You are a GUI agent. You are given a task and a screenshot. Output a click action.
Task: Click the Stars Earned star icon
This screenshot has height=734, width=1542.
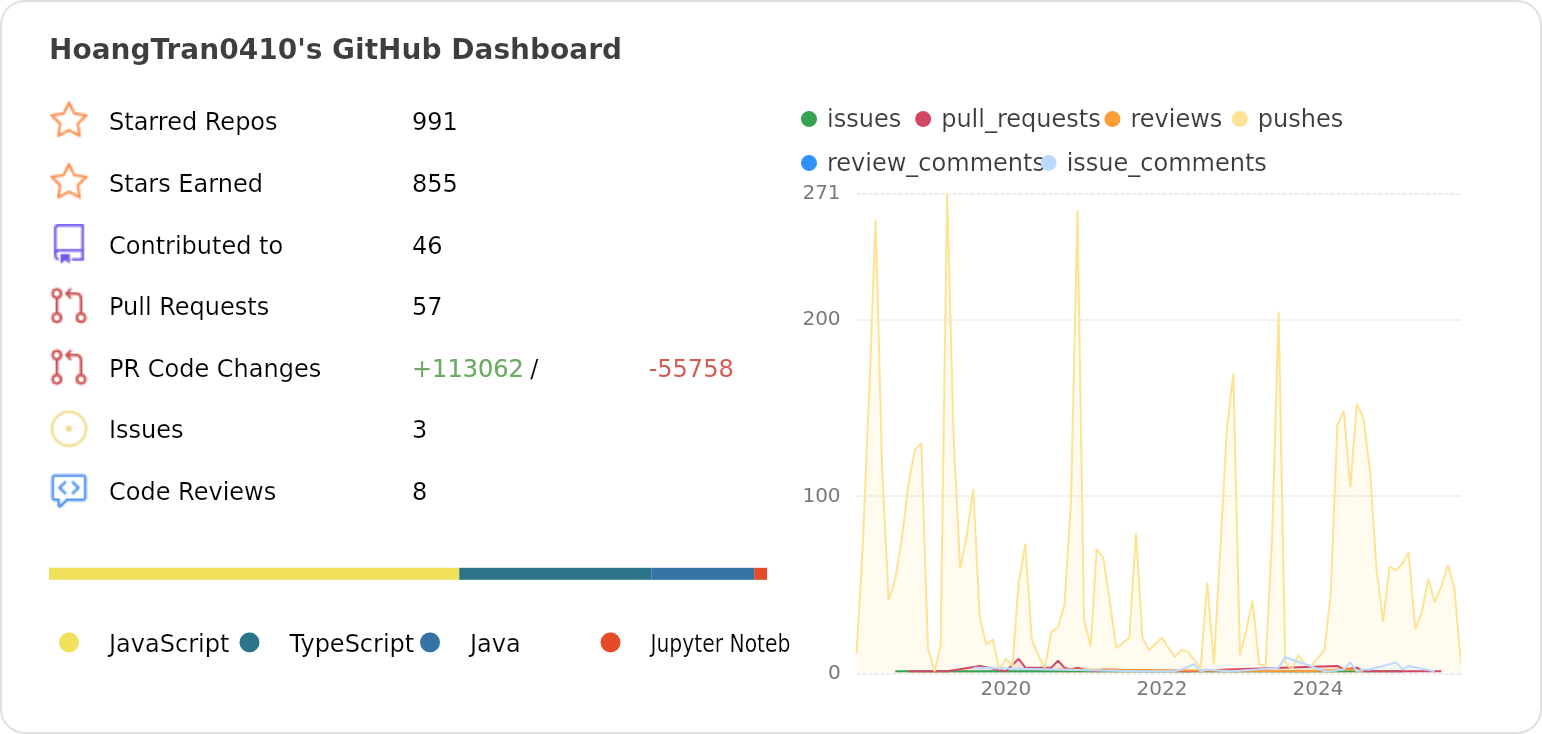click(69, 182)
